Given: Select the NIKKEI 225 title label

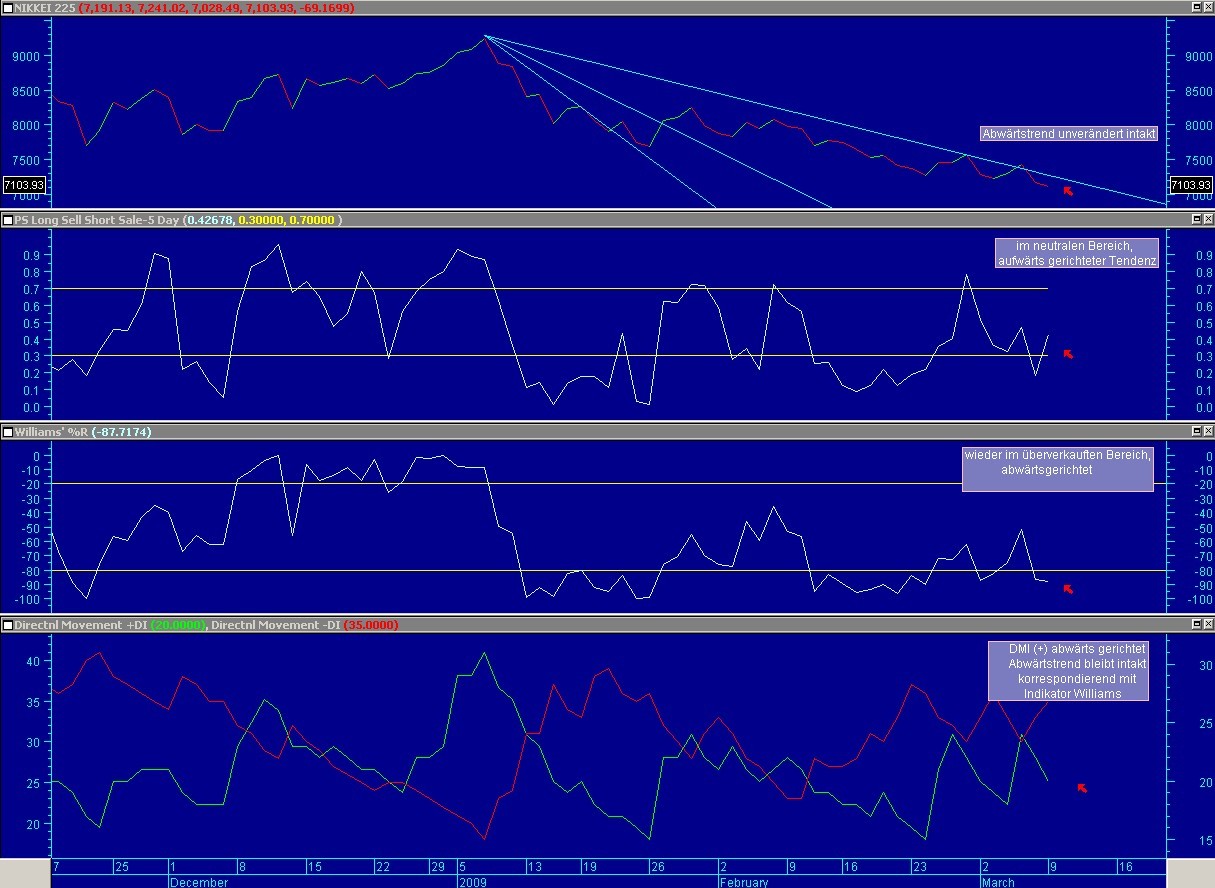Looking at the screenshot, I should (x=45, y=8).
